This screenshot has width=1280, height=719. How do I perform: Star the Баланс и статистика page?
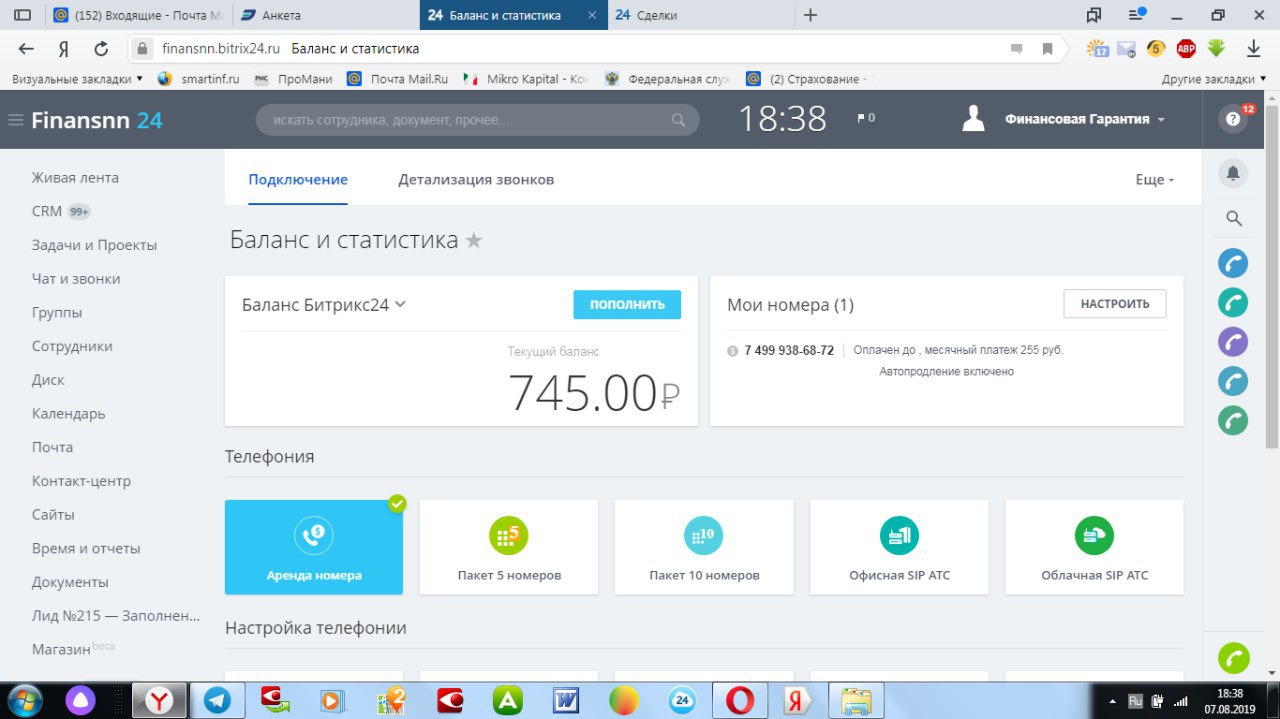point(474,240)
